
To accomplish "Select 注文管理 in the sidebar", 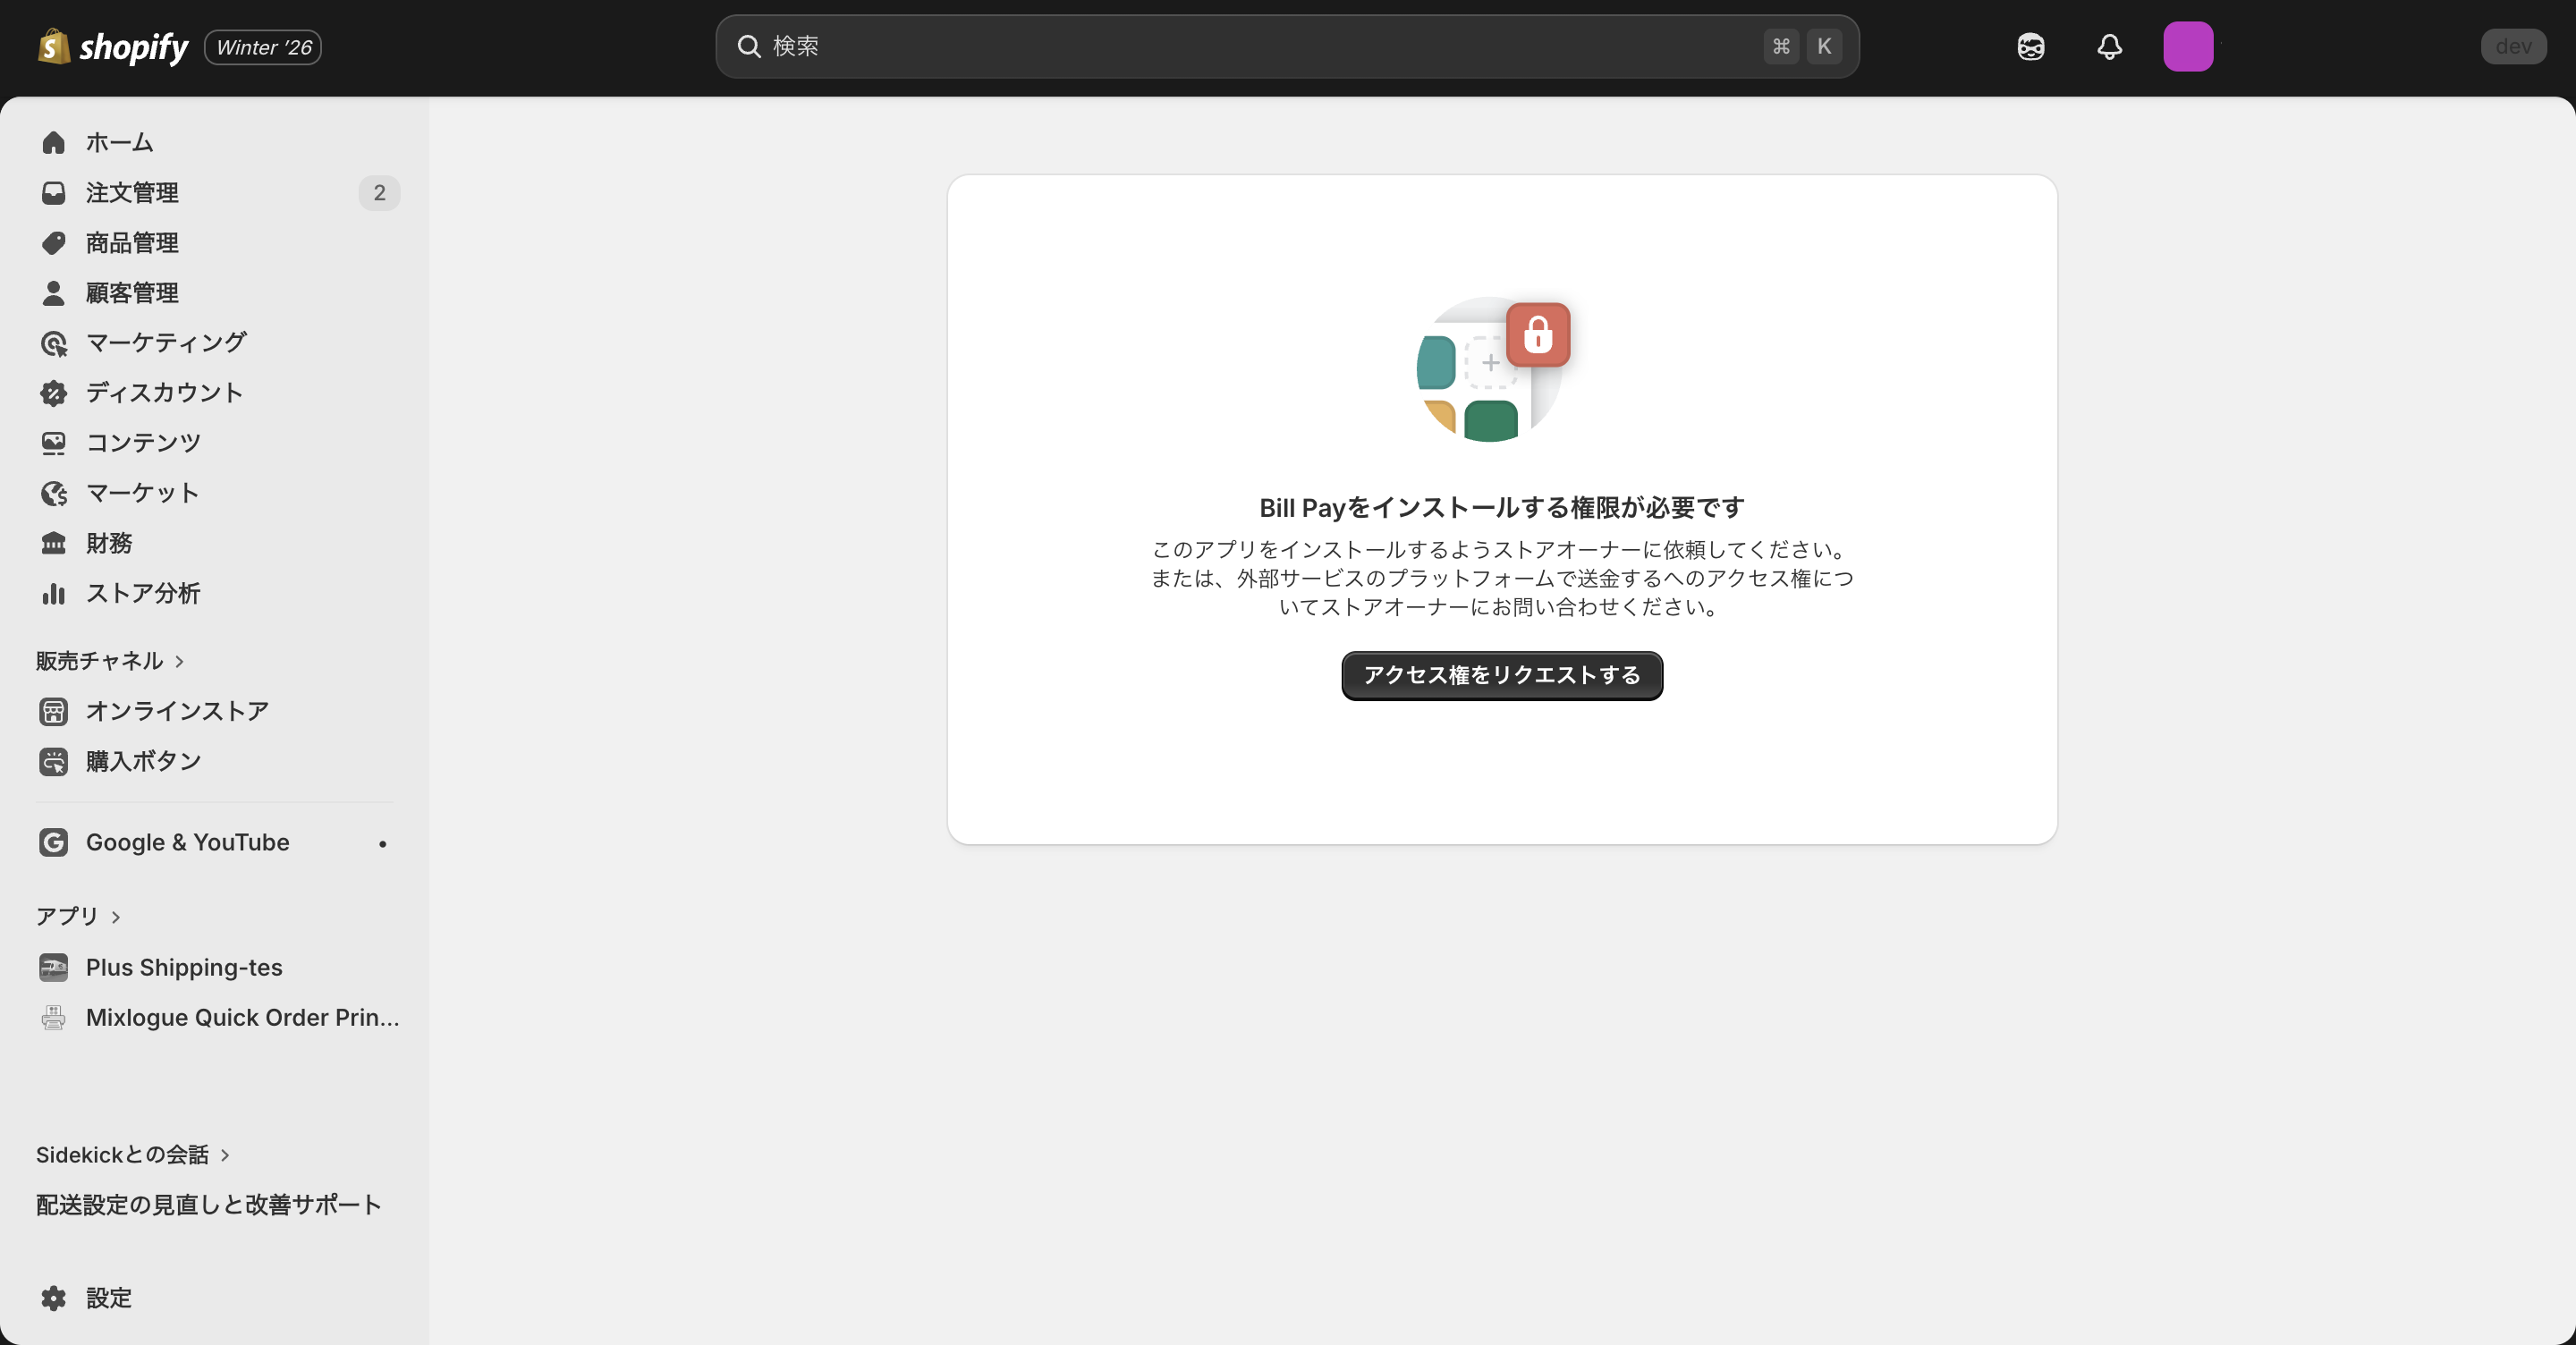I will pos(132,192).
